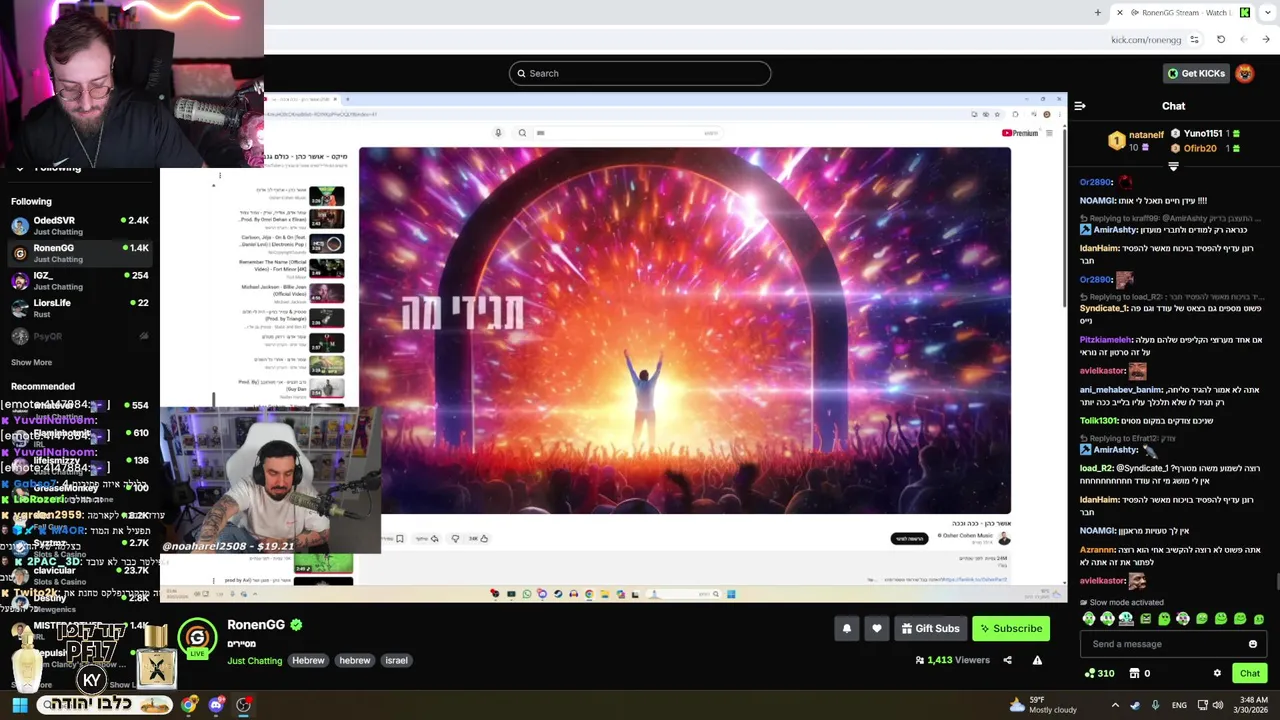
Task: Open Yuno1151 leaderboard entry
Action: (x=1206, y=133)
